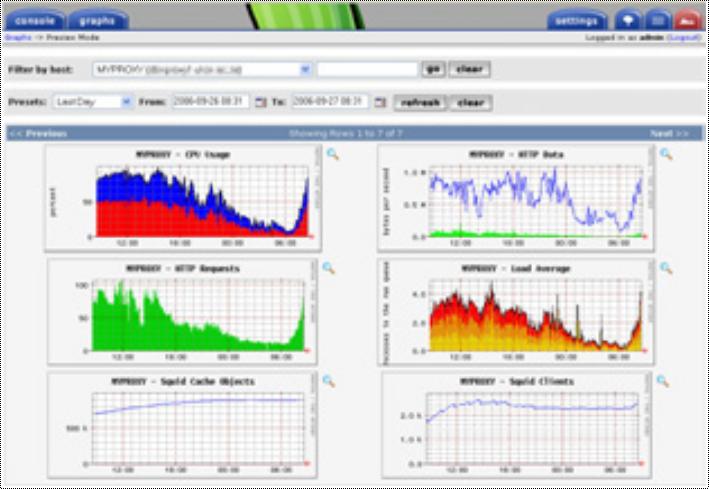
Task: Open zoom icon for HTTP Requests graph
Action: [x=328, y=268]
